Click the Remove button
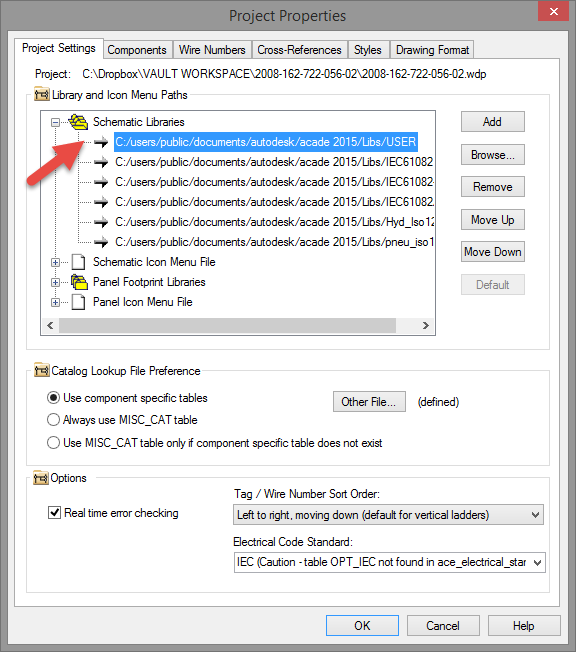Viewport: 576px width, 652px height. [x=492, y=187]
